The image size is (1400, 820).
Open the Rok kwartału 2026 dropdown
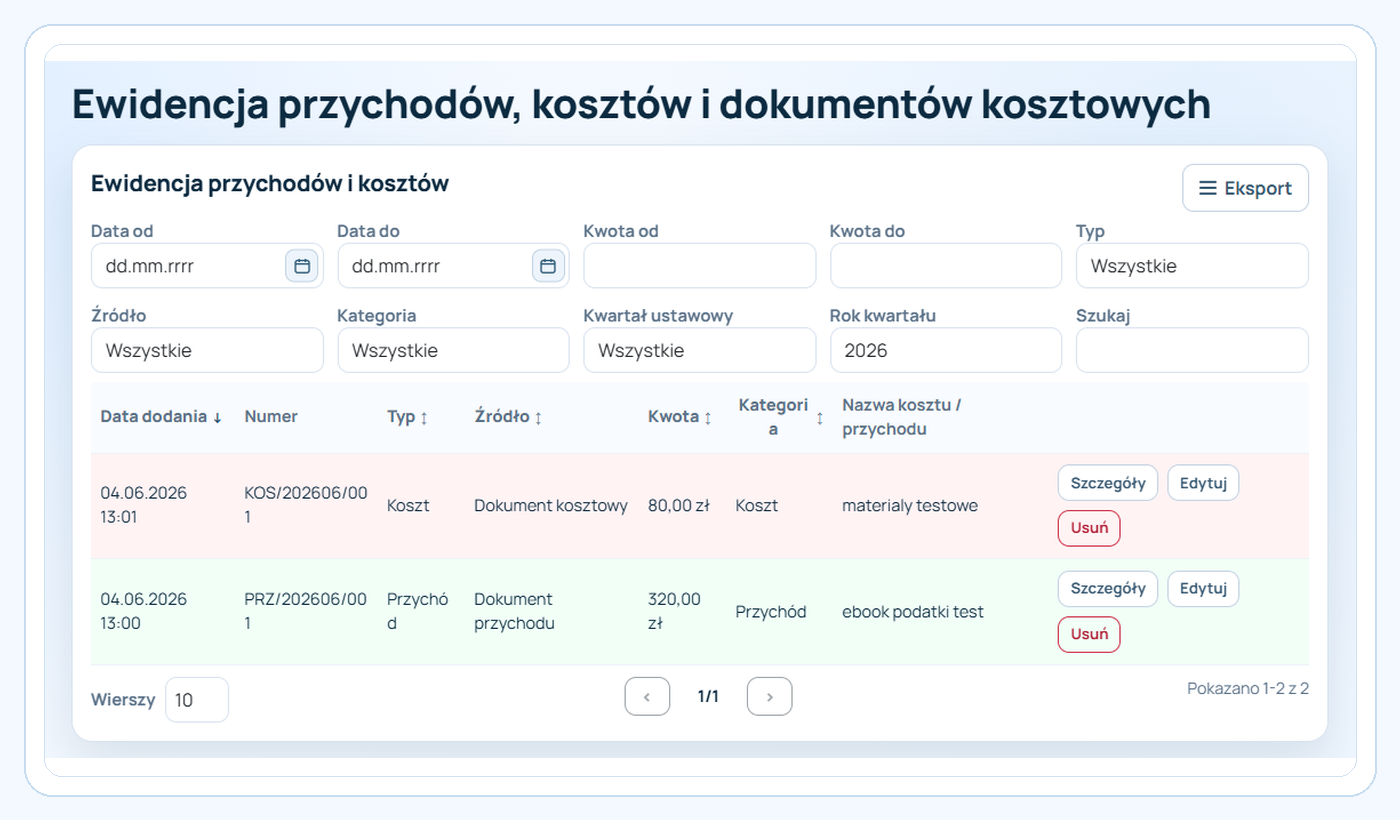point(945,351)
